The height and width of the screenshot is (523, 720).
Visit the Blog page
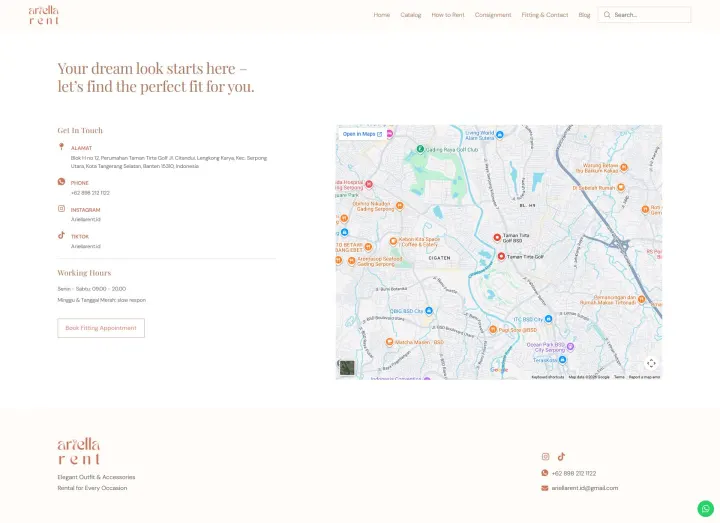pos(584,15)
